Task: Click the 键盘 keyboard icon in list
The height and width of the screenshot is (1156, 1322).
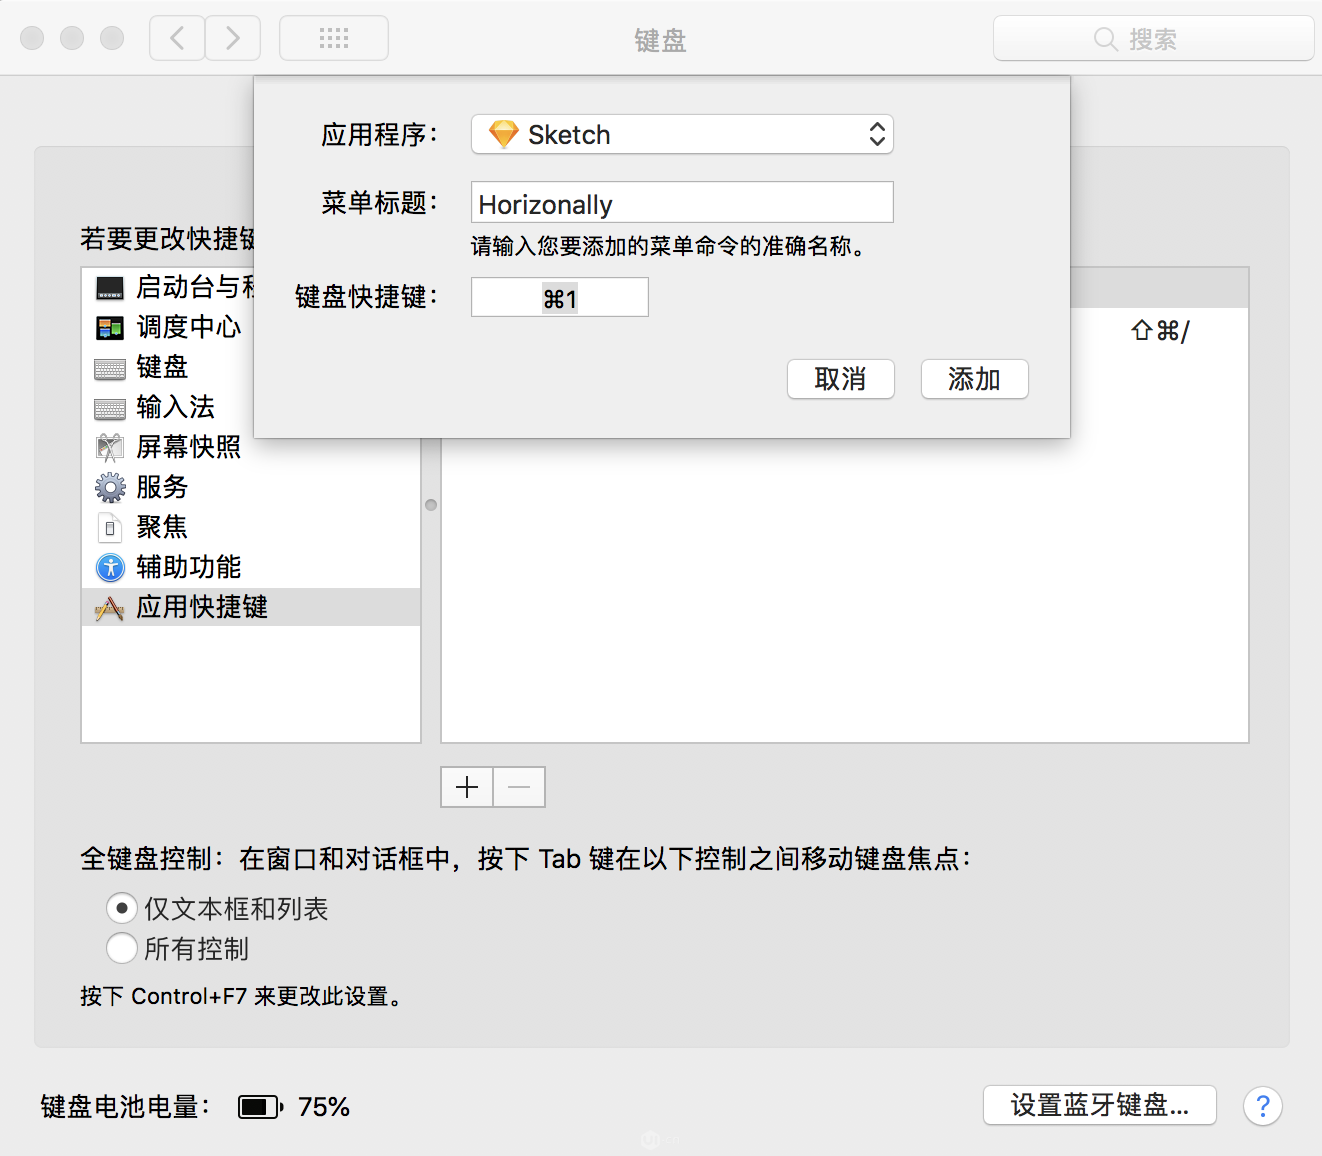Action: click(110, 368)
